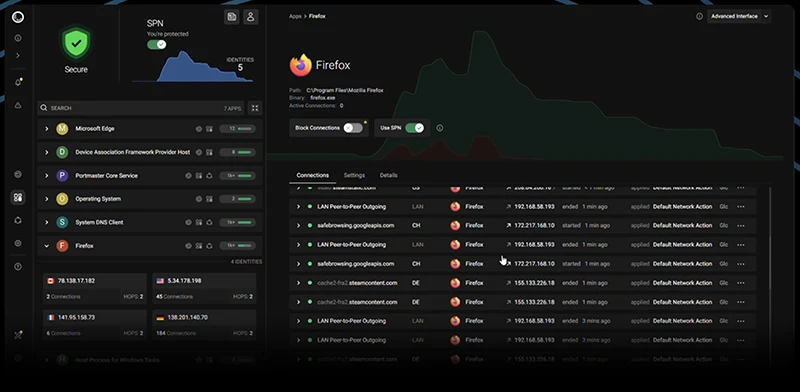The image size is (800, 392).
Task: Click the IDENTITIES 5 counter
Action: (240, 64)
